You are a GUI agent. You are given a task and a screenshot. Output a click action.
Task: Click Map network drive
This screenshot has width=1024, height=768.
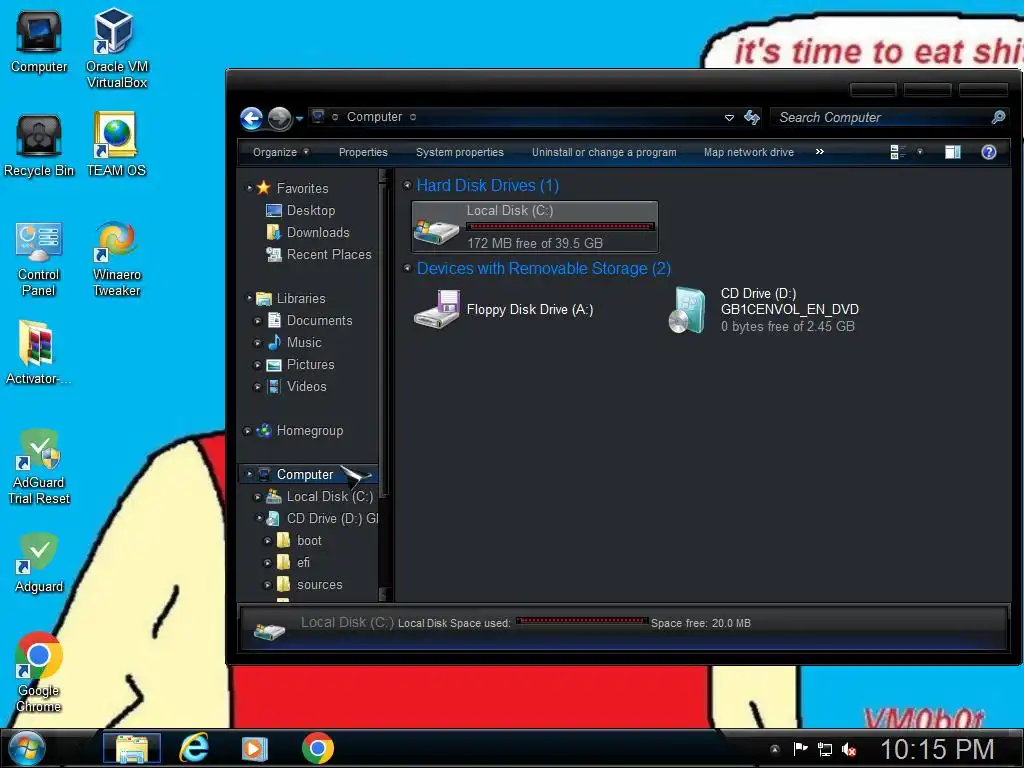[x=748, y=152]
